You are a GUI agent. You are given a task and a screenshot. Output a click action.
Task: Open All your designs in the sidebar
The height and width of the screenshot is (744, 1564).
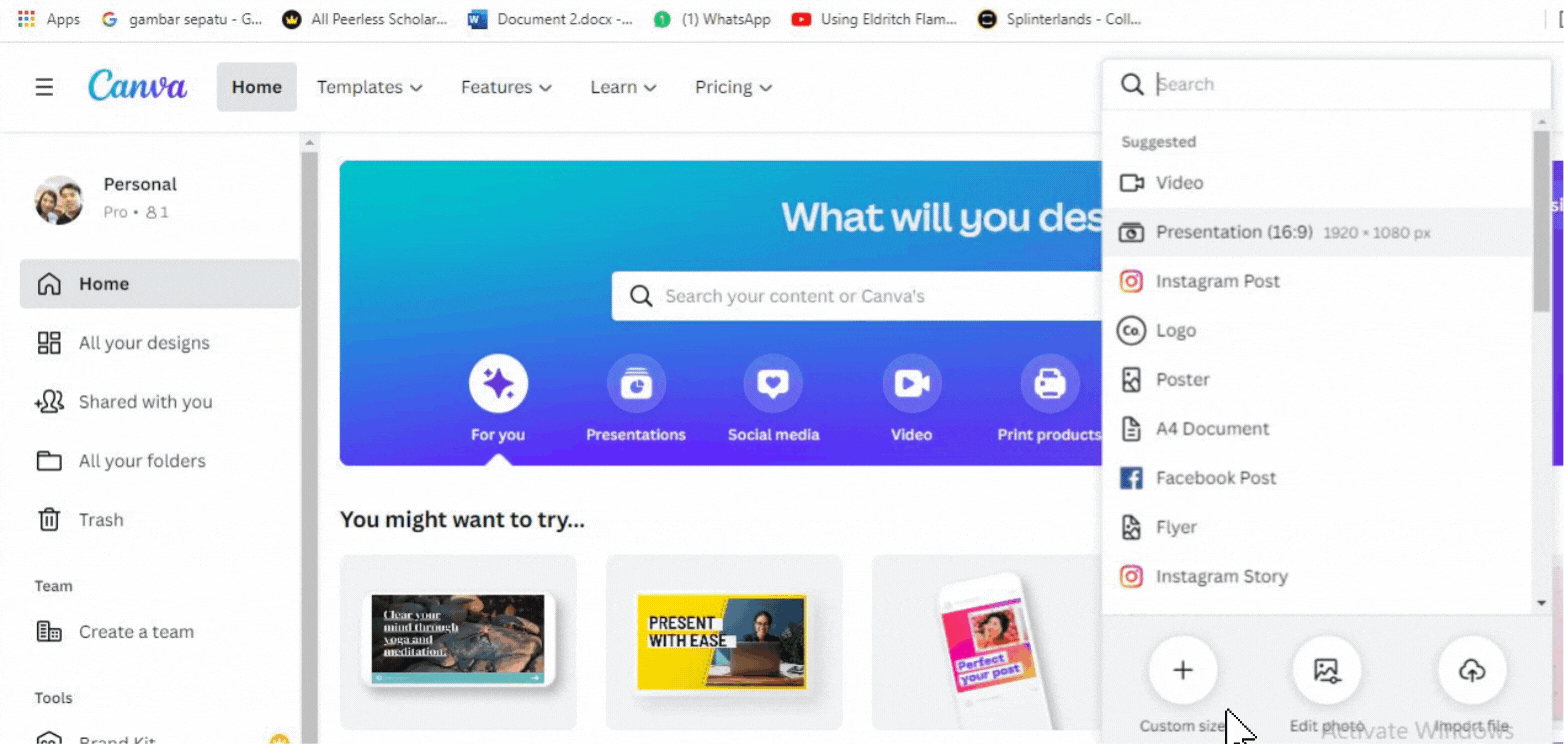pyautogui.click(x=160, y=343)
